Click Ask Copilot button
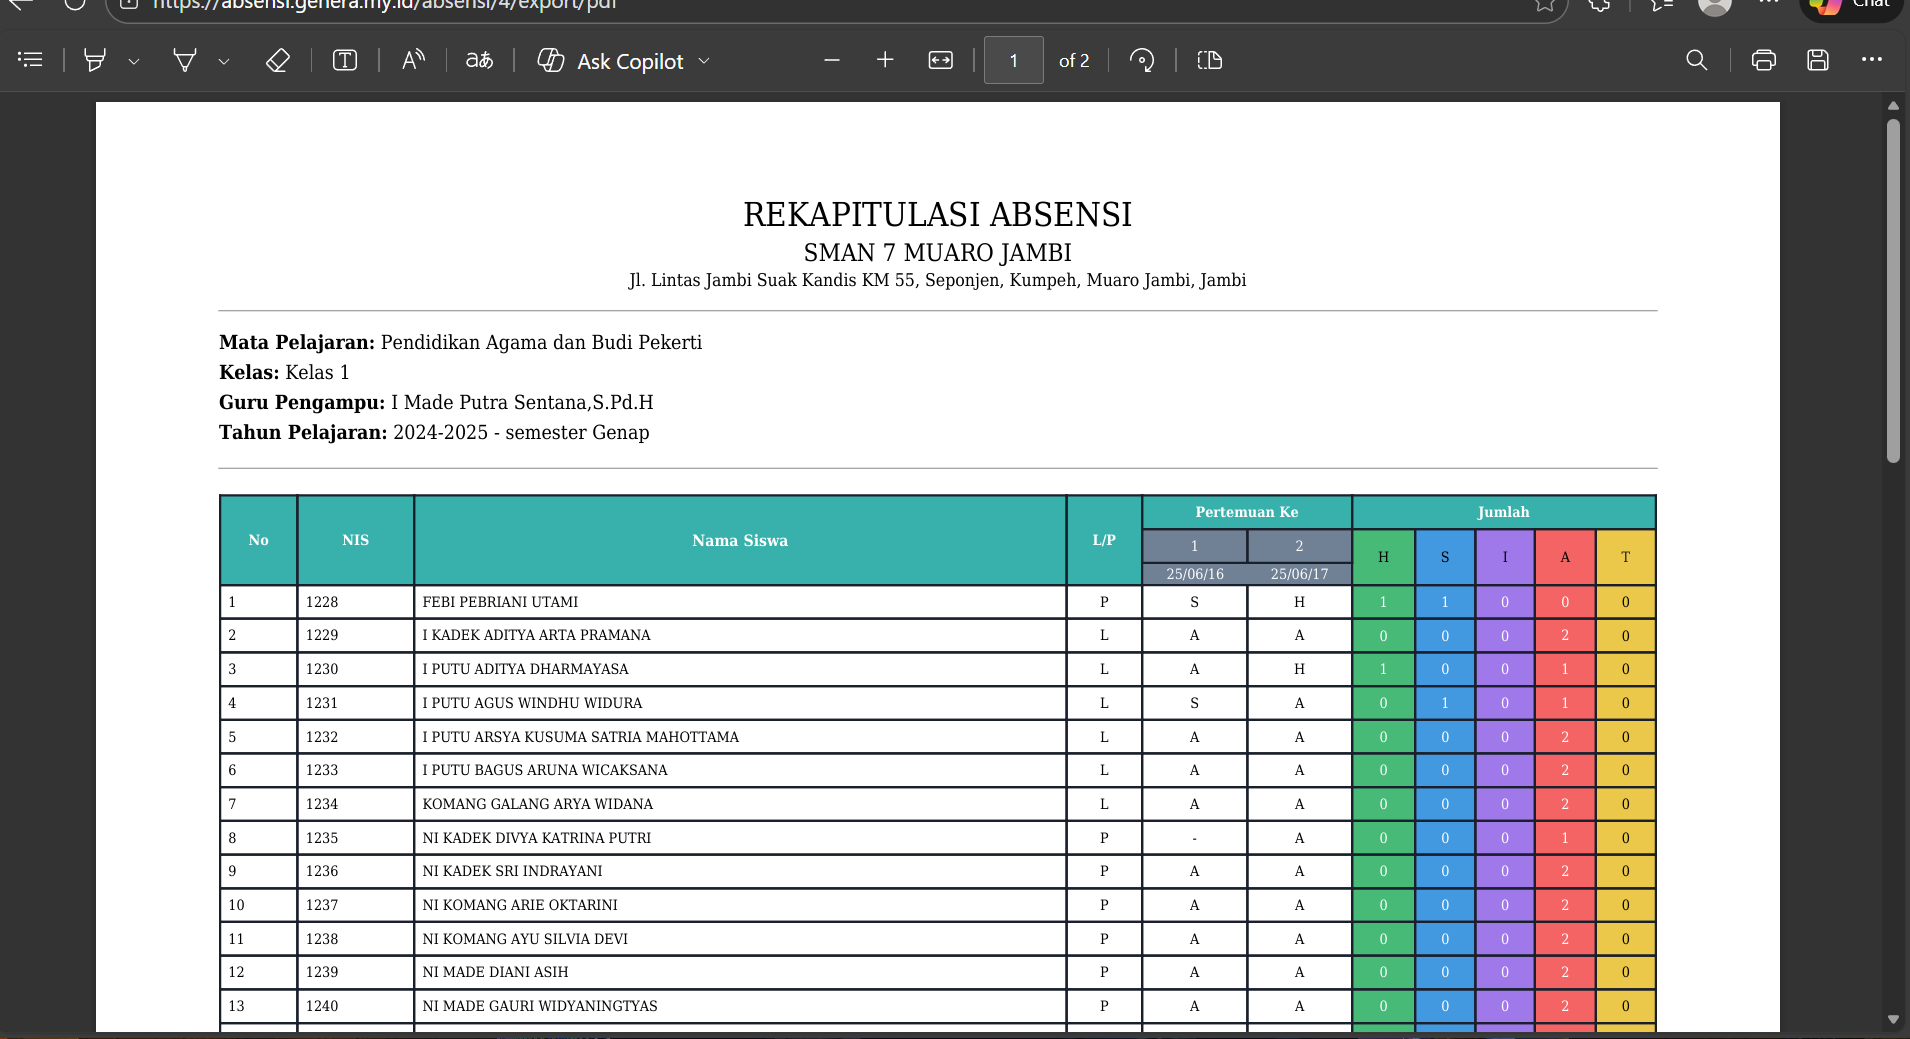Screen dimensions: 1910x1039 610,61
